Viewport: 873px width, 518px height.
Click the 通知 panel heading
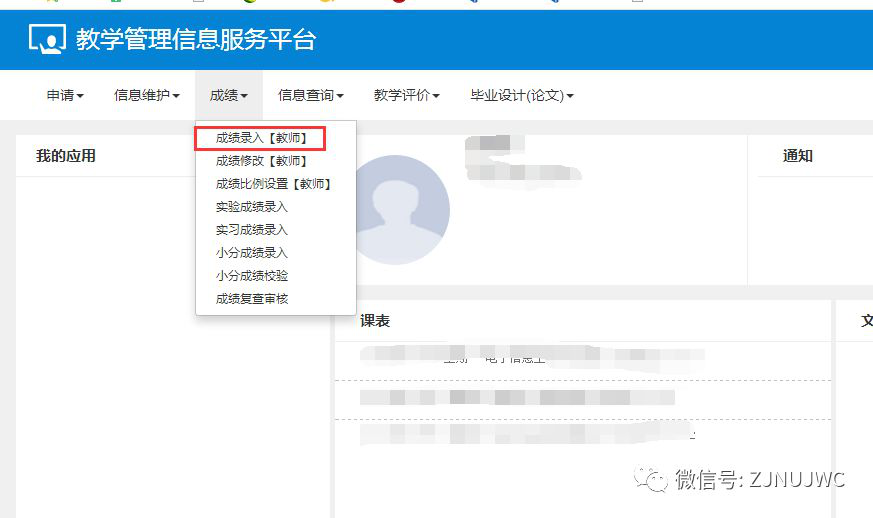pos(797,156)
